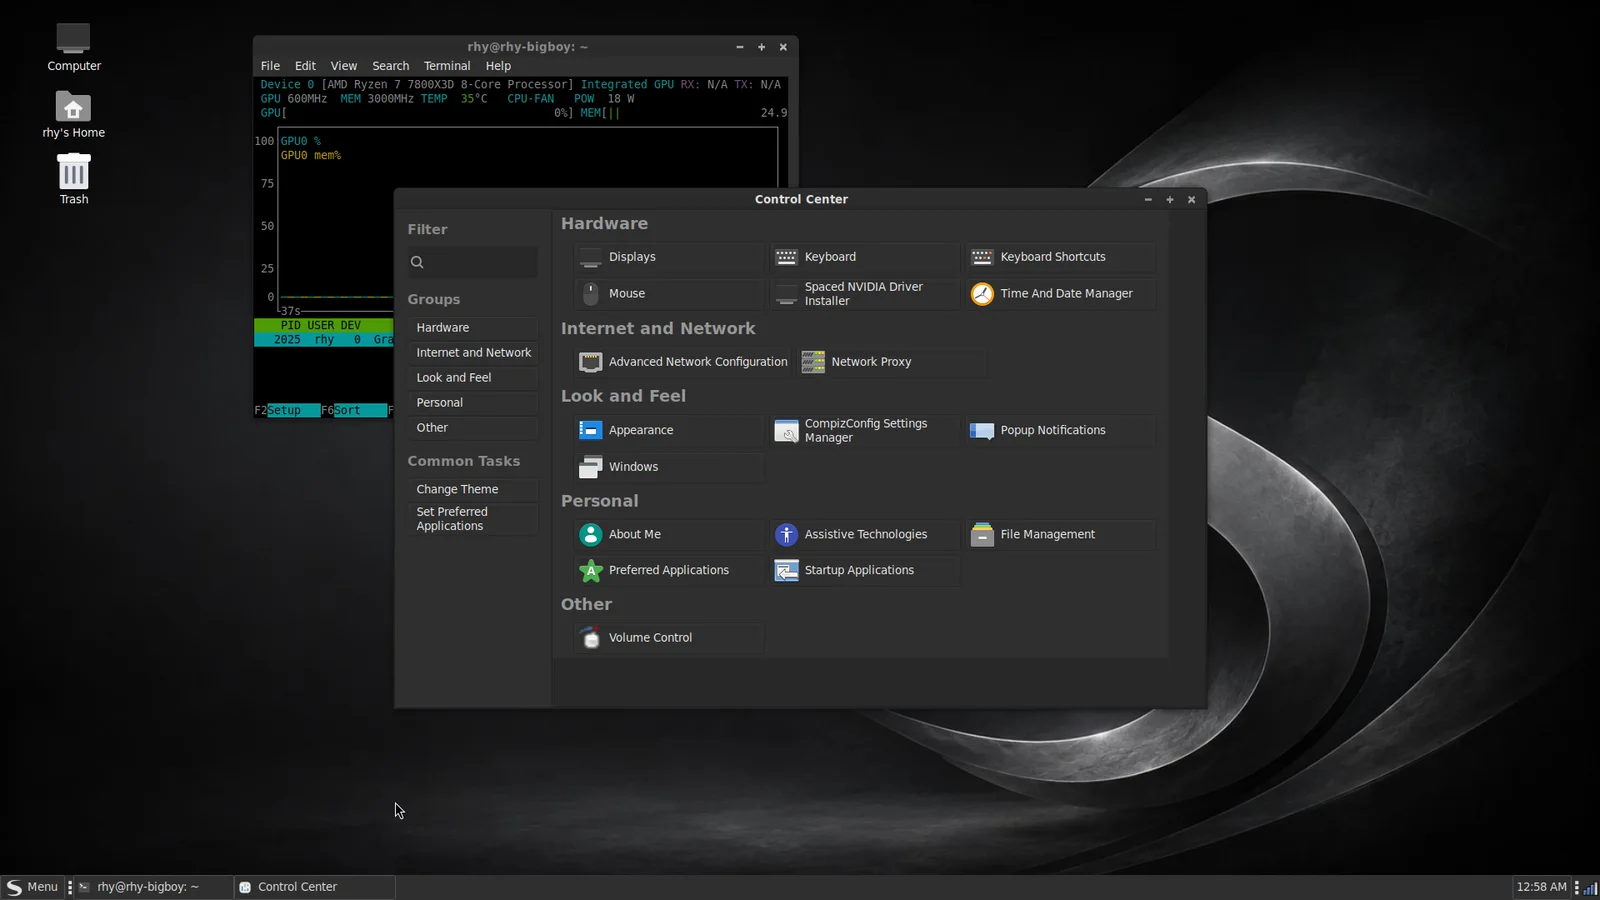
Task: Open the File Management icon
Action: click(x=982, y=535)
